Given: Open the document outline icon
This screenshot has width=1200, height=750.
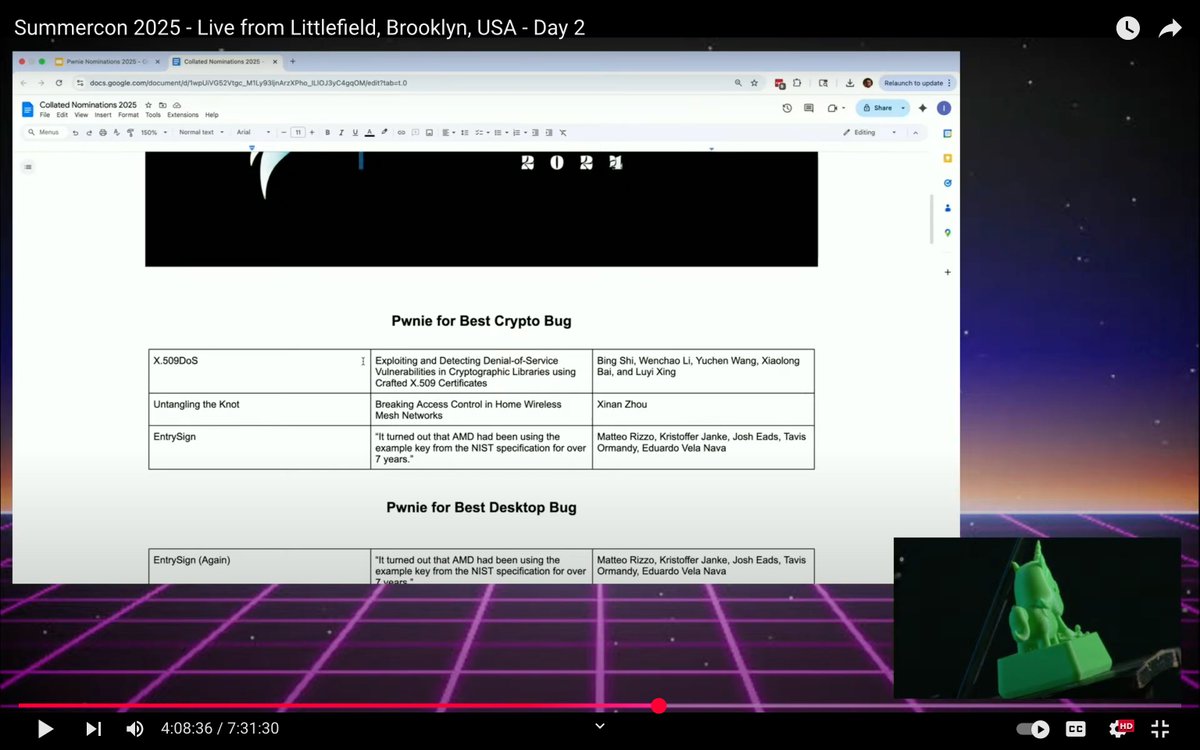Looking at the screenshot, I should pyautogui.click(x=28, y=167).
